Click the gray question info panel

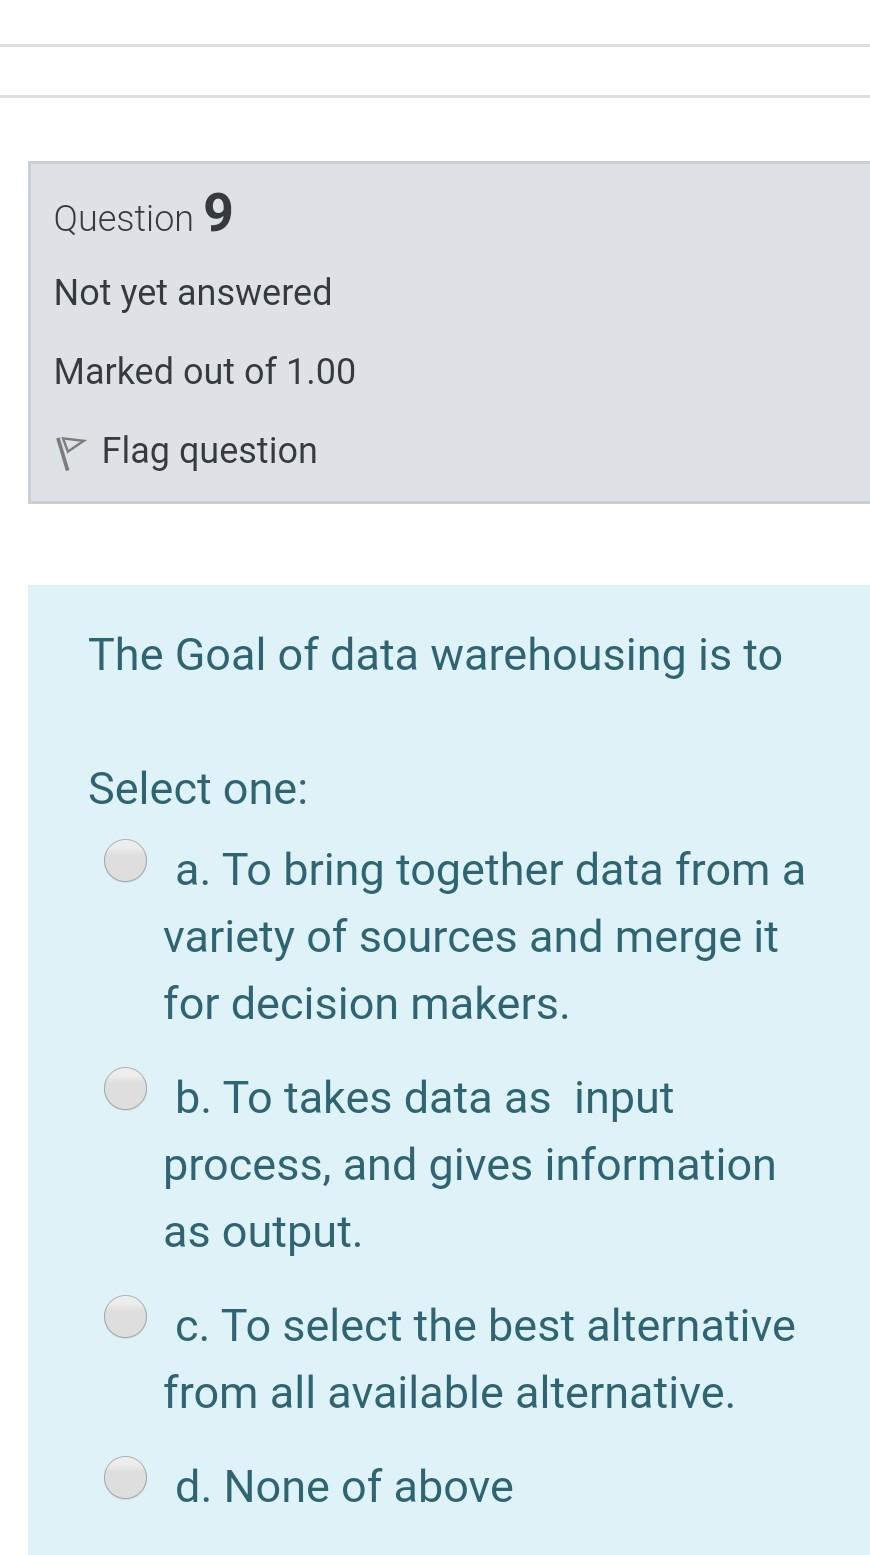600,330
